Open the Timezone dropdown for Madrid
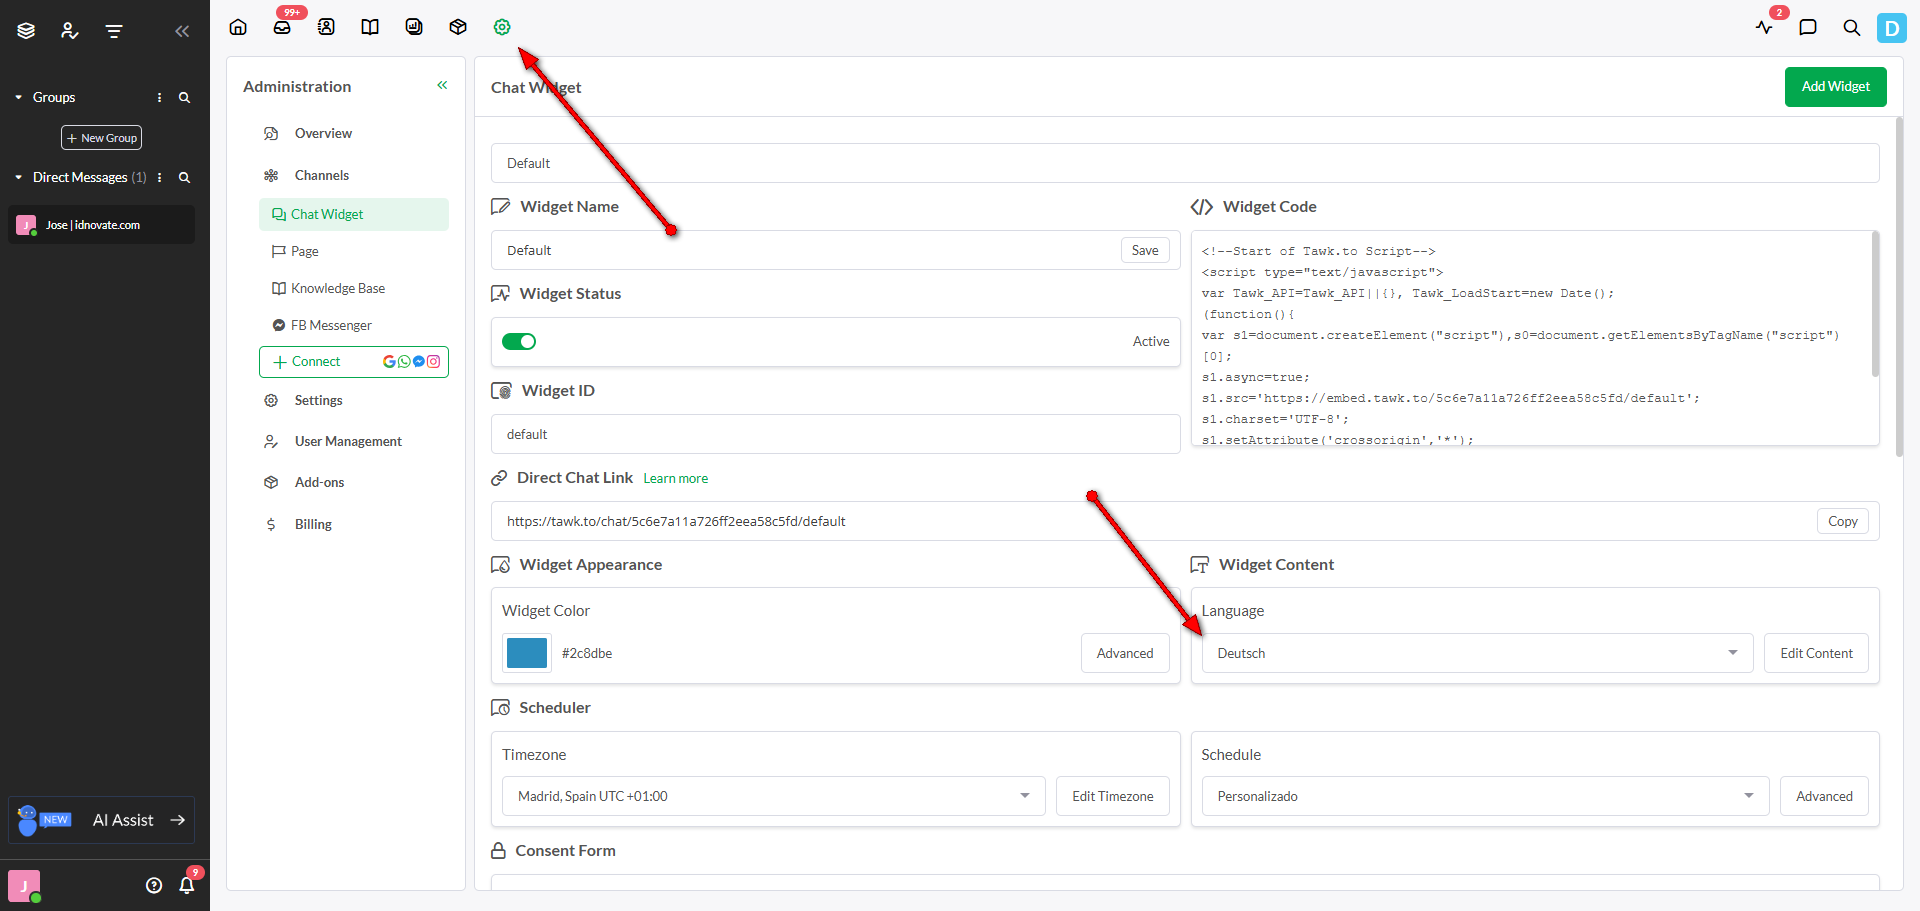 tap(772, 796)
